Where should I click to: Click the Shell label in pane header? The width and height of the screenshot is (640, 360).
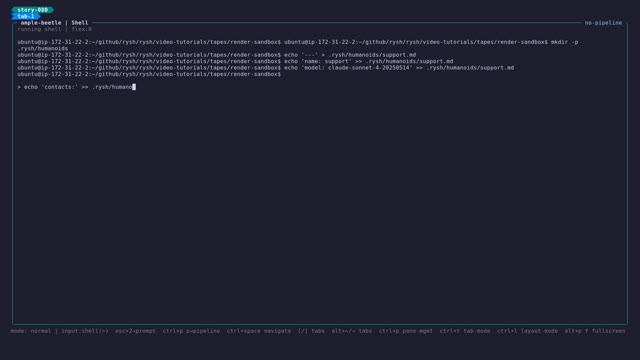[80, 23]
